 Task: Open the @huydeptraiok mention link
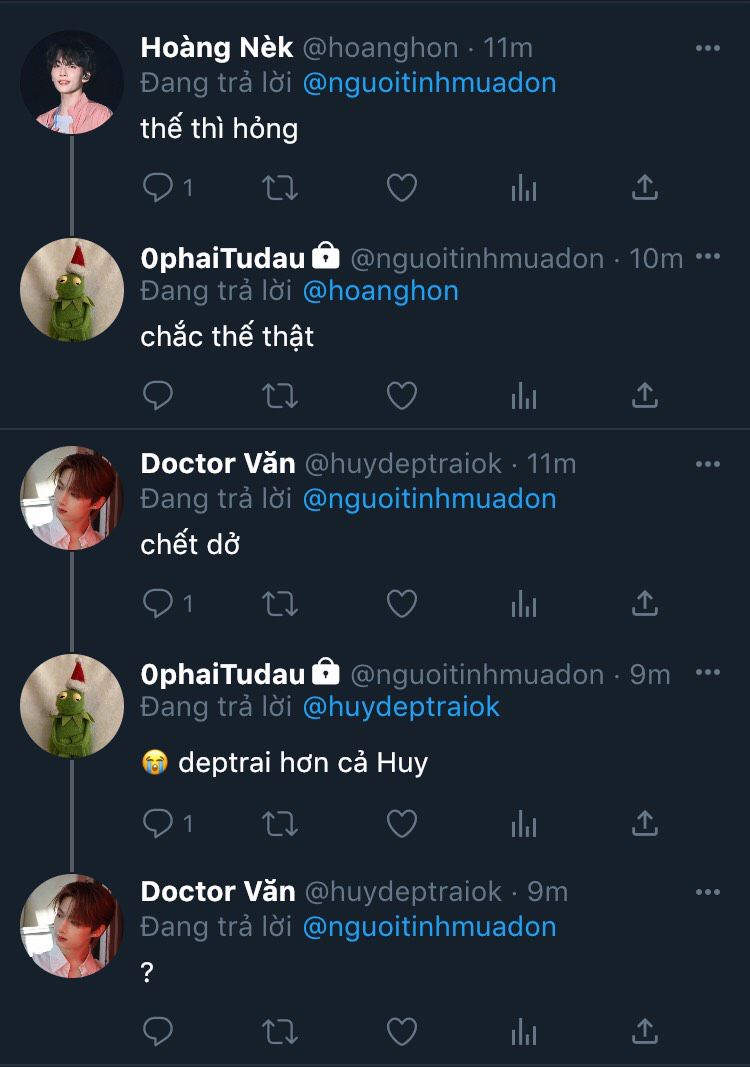point(400,707)
